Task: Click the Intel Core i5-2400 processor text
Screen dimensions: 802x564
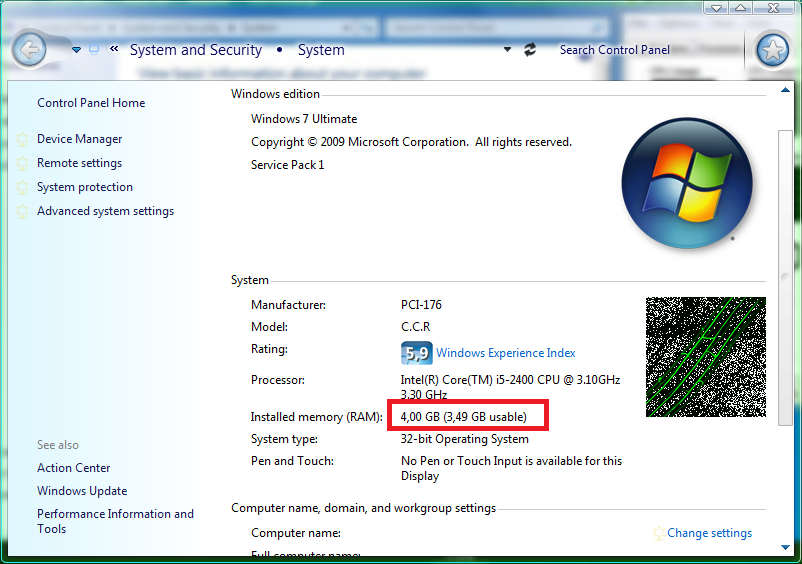Action: (510, 387)
